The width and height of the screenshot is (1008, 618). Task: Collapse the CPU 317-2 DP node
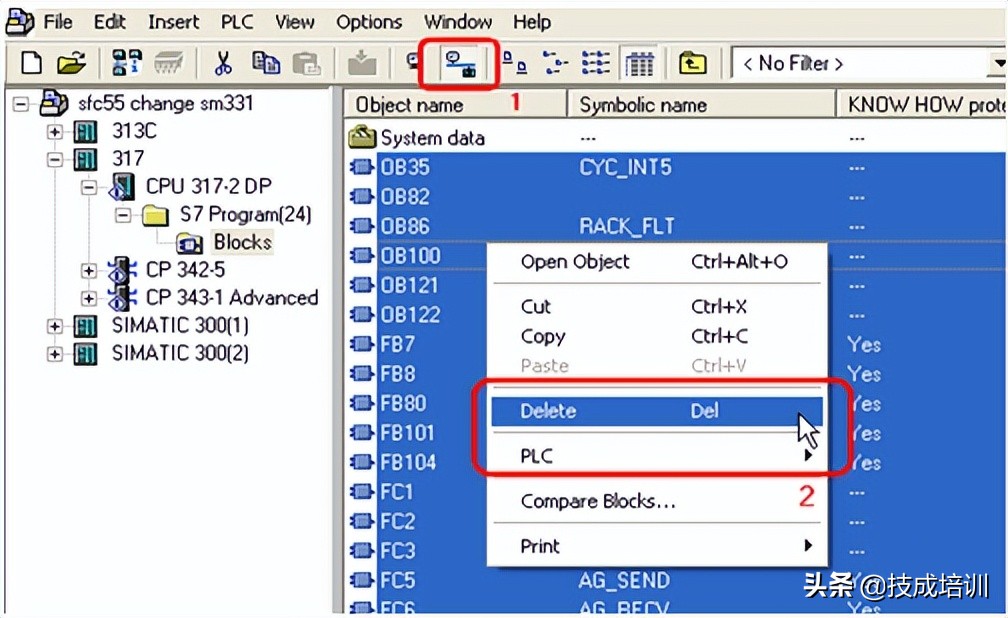click(x=89, y=187)
